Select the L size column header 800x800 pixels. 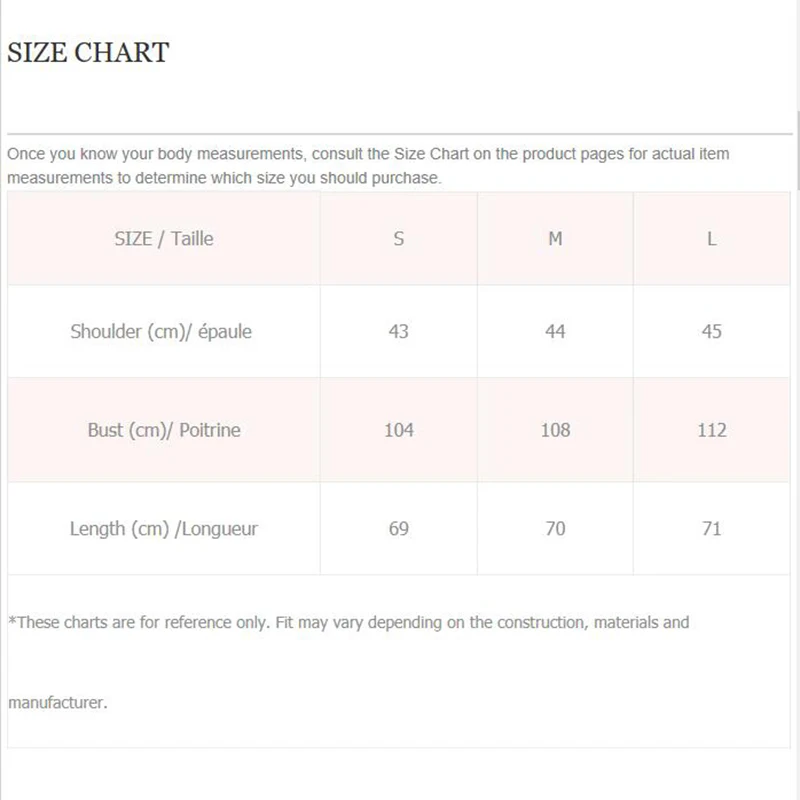(x=712, y=239)
